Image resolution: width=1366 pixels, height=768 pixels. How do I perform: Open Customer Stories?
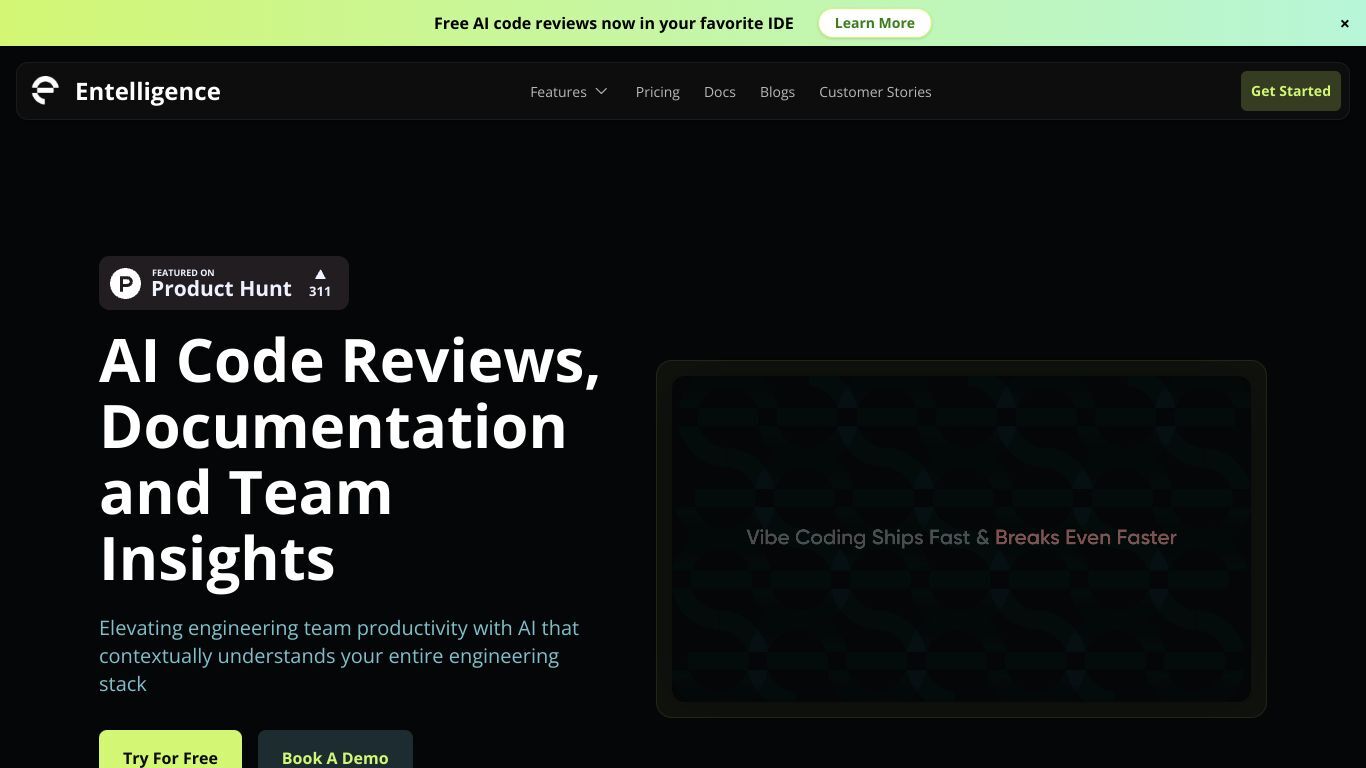(x=875, y=91)
